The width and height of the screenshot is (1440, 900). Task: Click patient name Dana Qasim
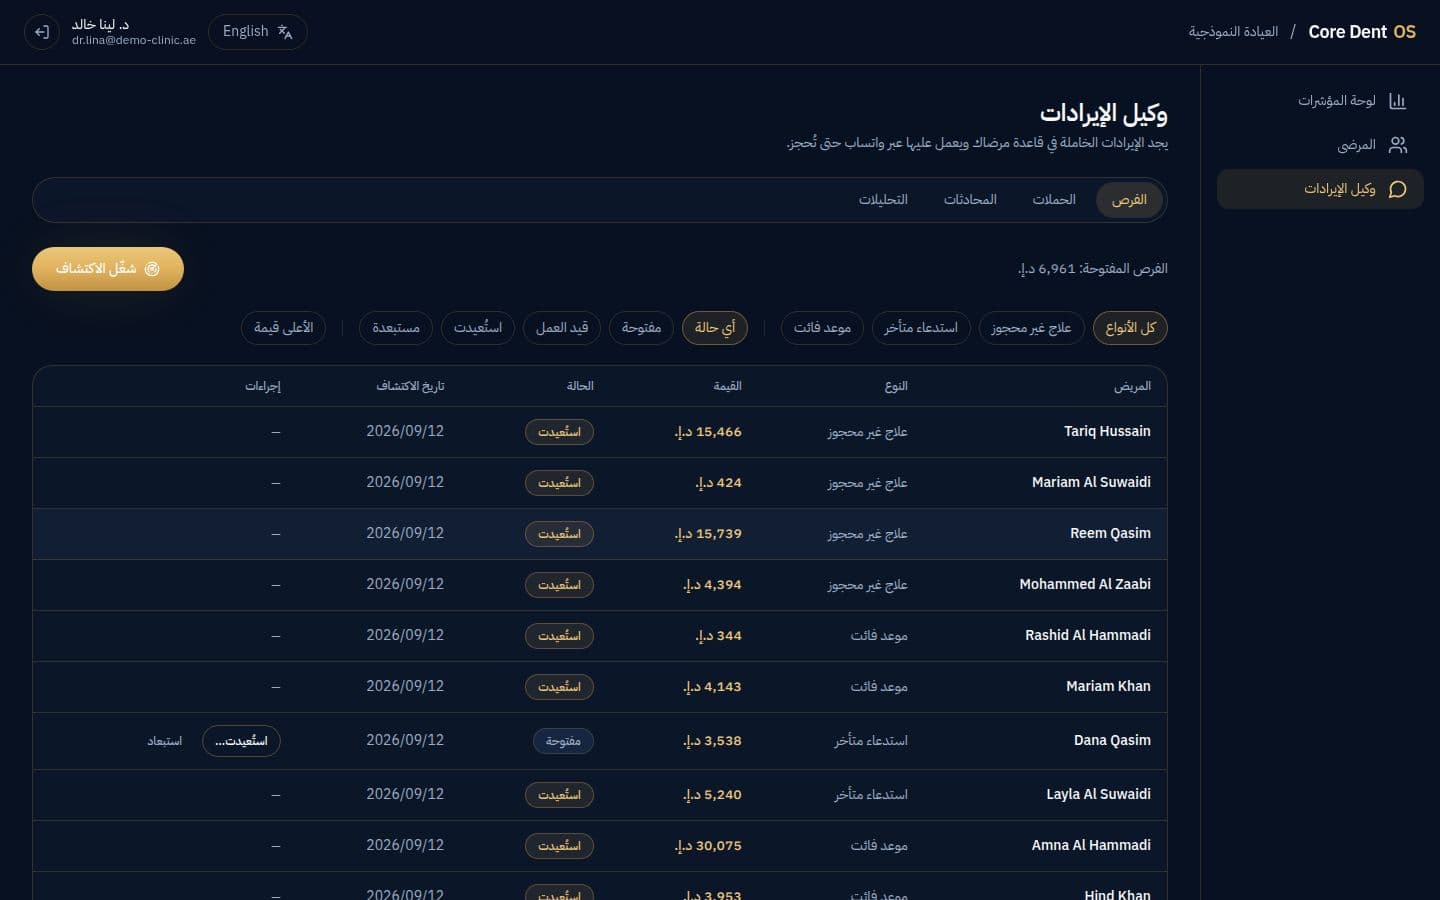point(1112,741)
